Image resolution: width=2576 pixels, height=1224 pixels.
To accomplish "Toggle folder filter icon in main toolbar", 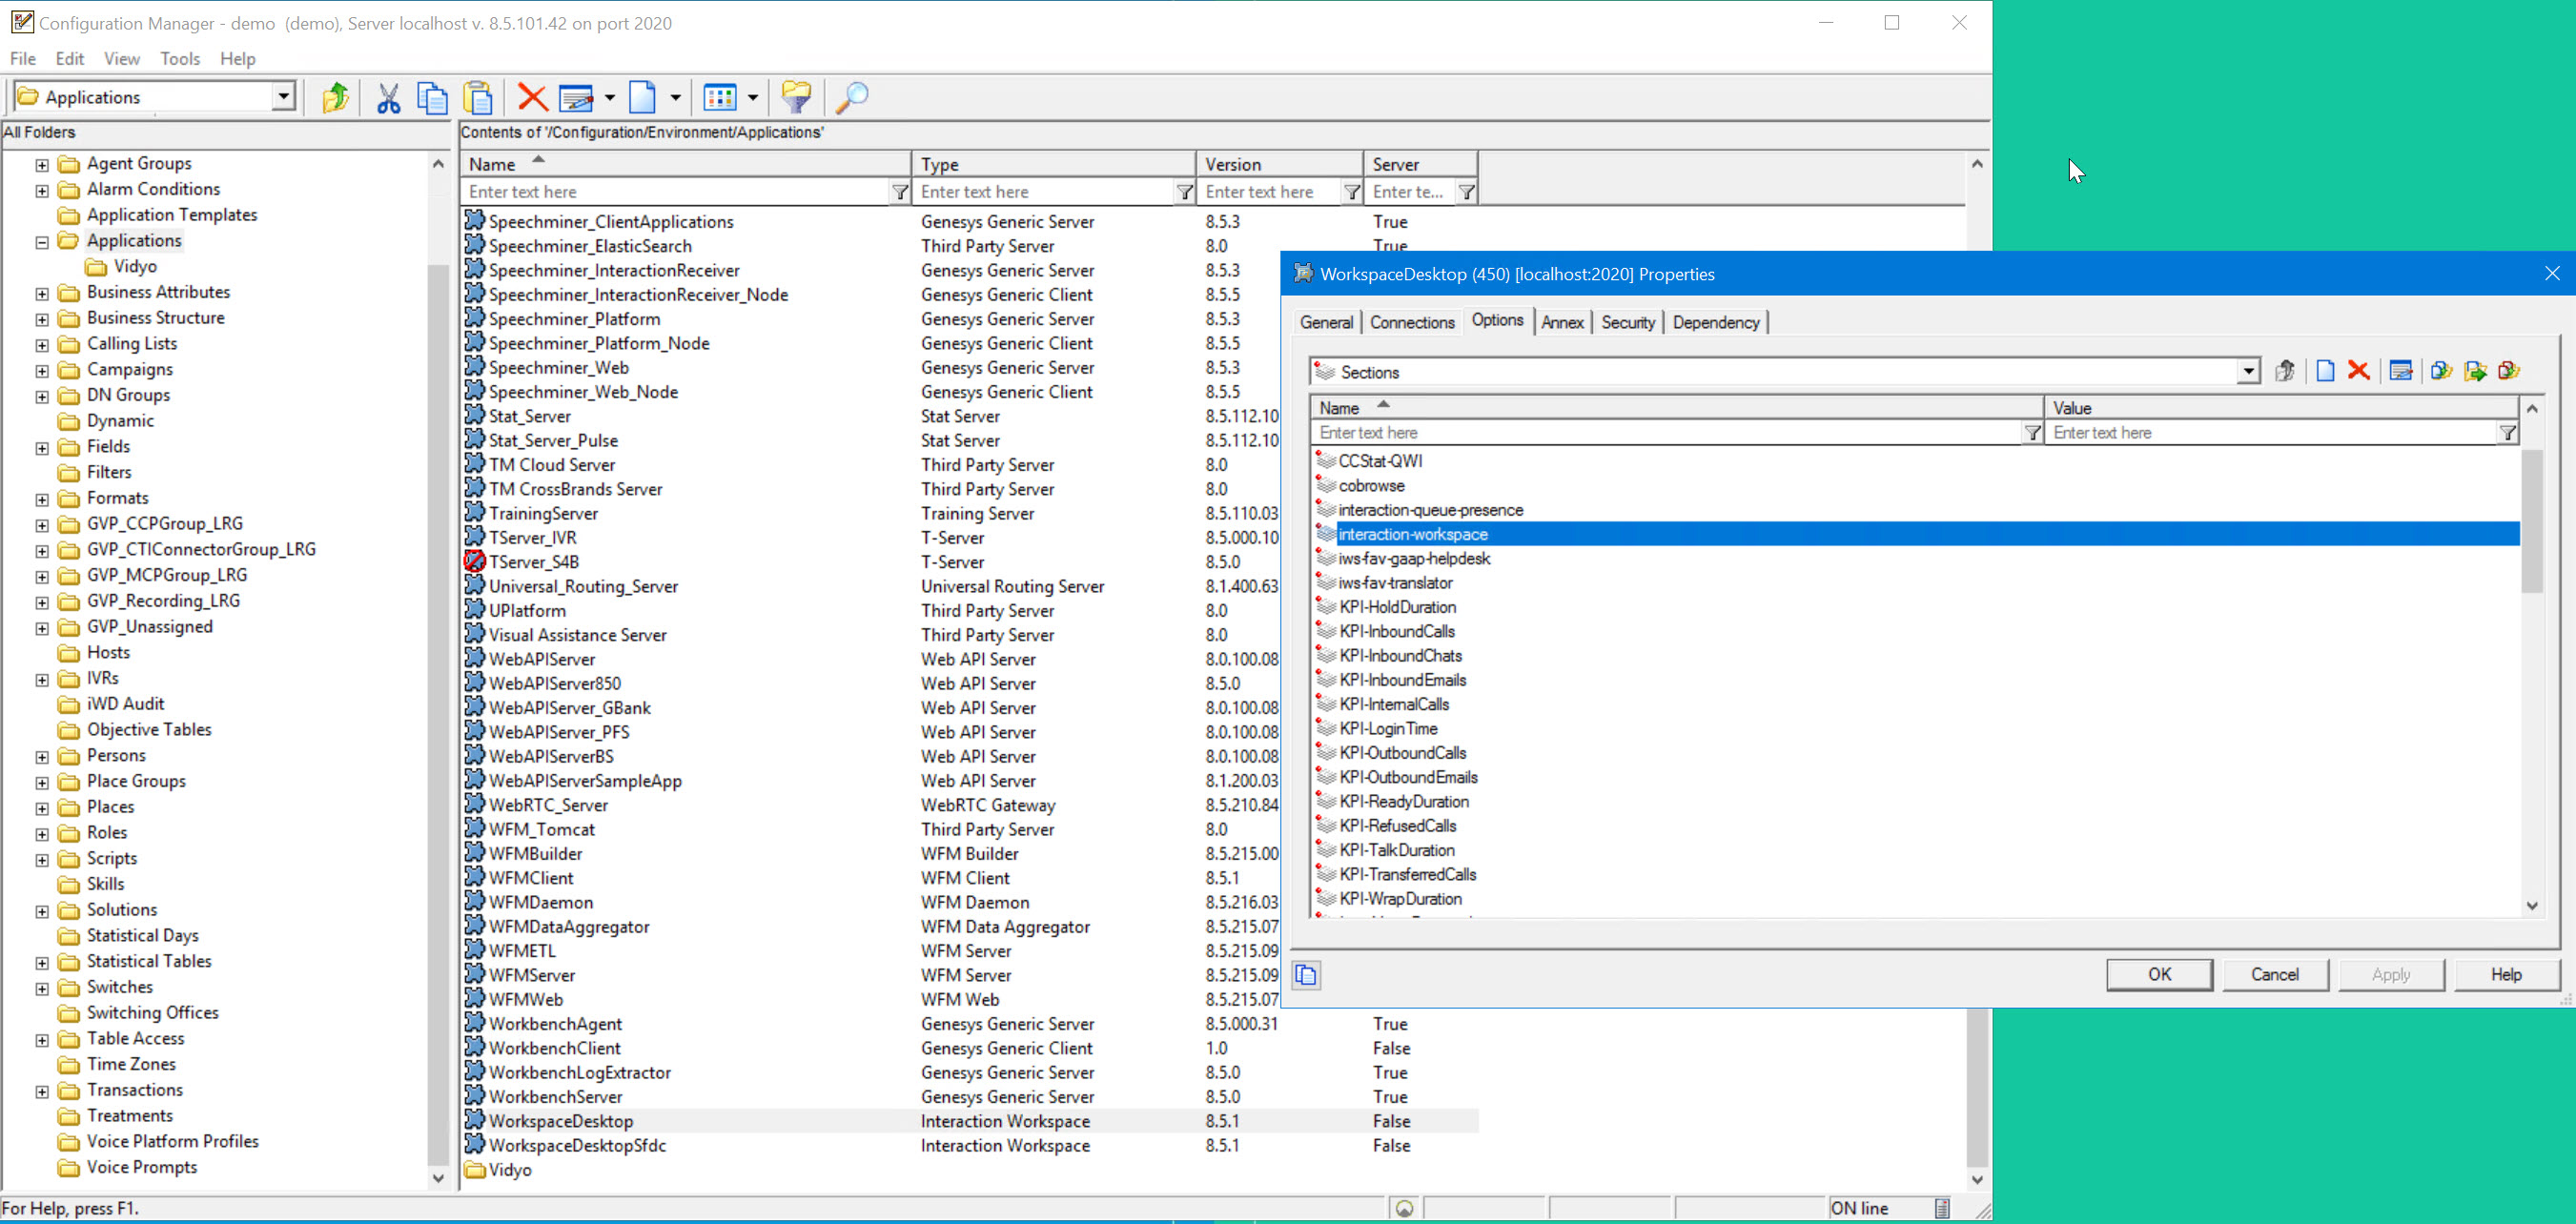I will [x=796, y=97].
